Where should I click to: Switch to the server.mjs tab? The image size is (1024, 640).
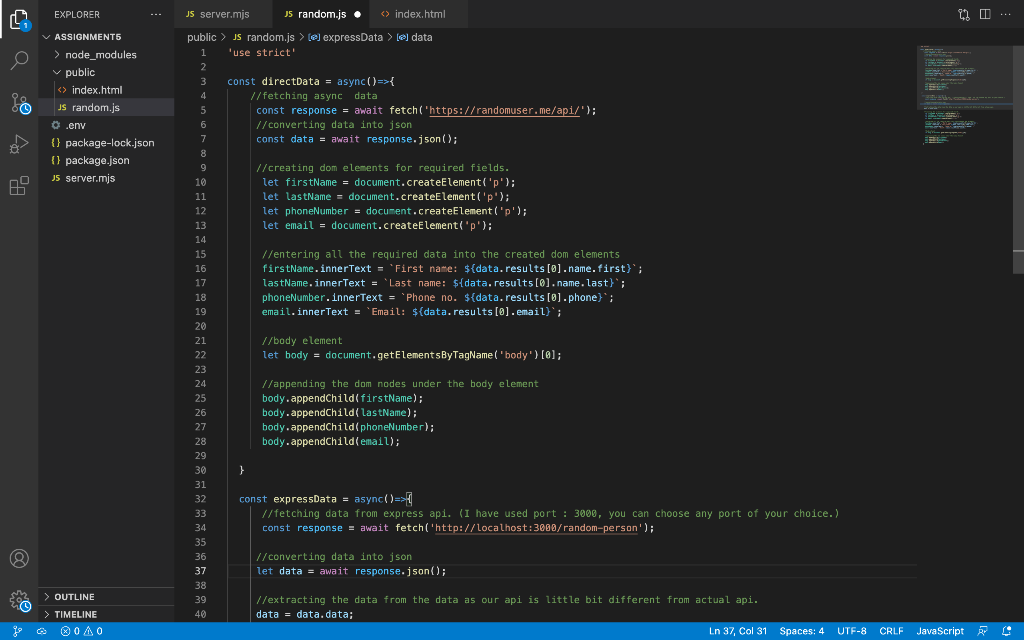click(223, 14)
